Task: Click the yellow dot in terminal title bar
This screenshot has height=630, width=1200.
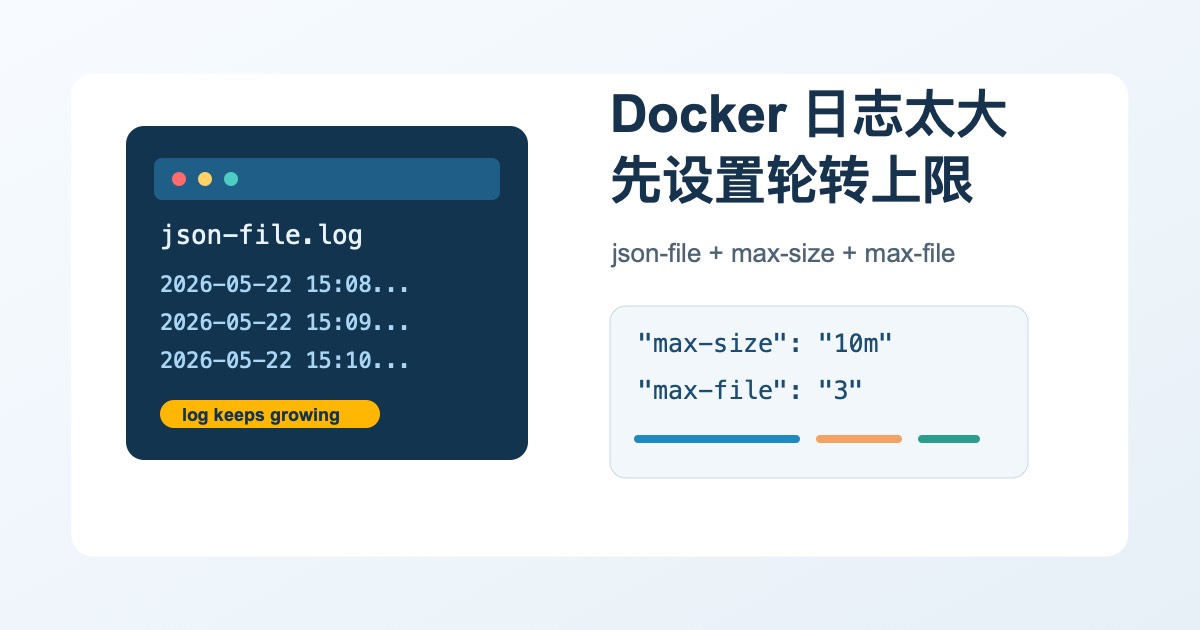Action: tap(205, 179)
